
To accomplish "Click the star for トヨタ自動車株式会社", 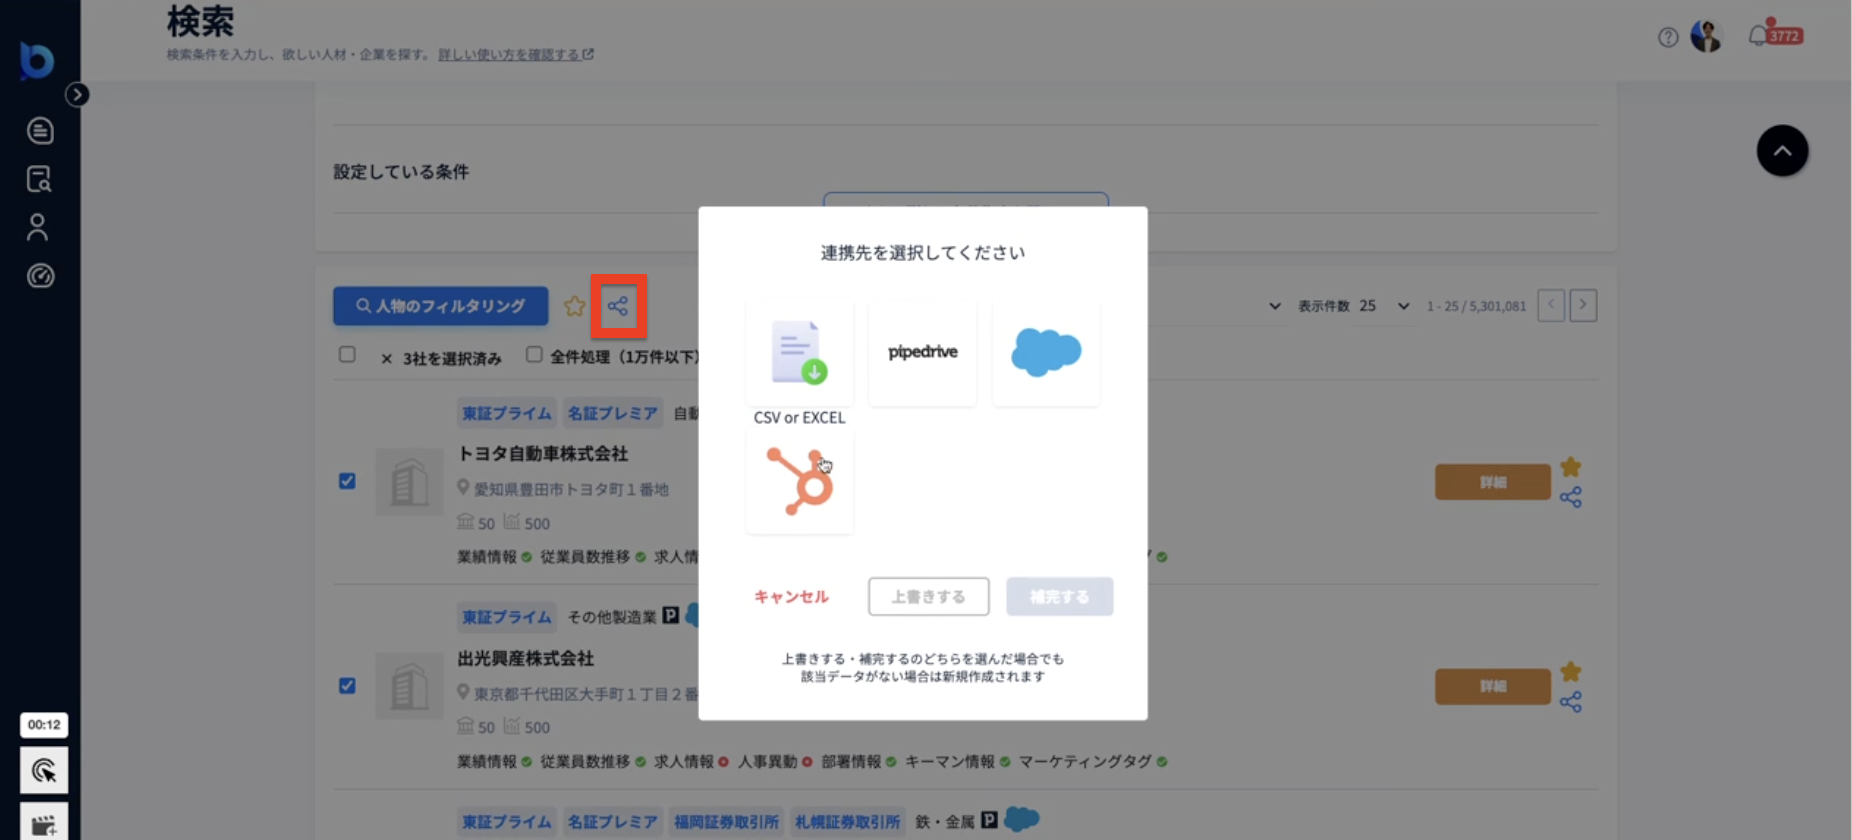I will point(1571,467).
